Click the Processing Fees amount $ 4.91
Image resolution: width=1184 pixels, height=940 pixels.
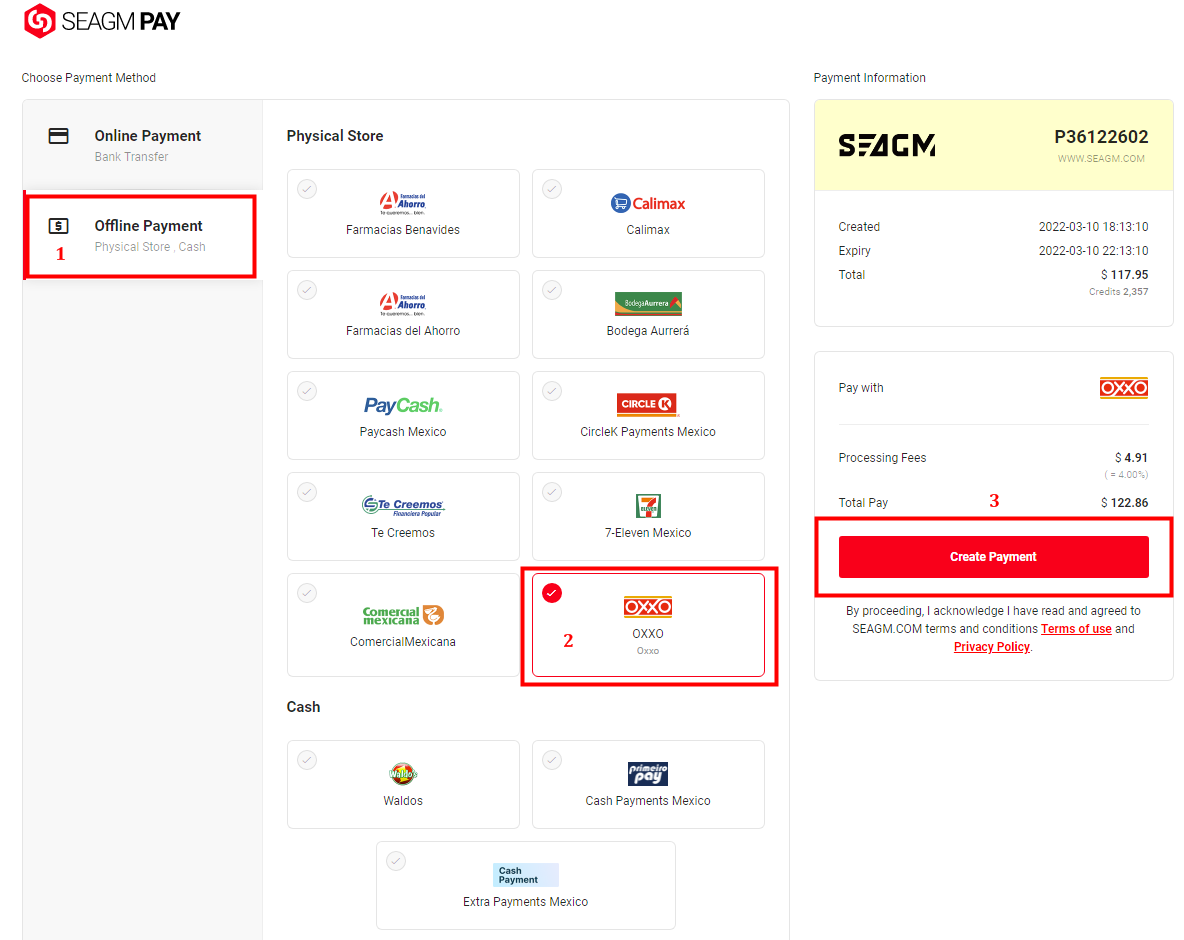click(x=1131, y=458)
